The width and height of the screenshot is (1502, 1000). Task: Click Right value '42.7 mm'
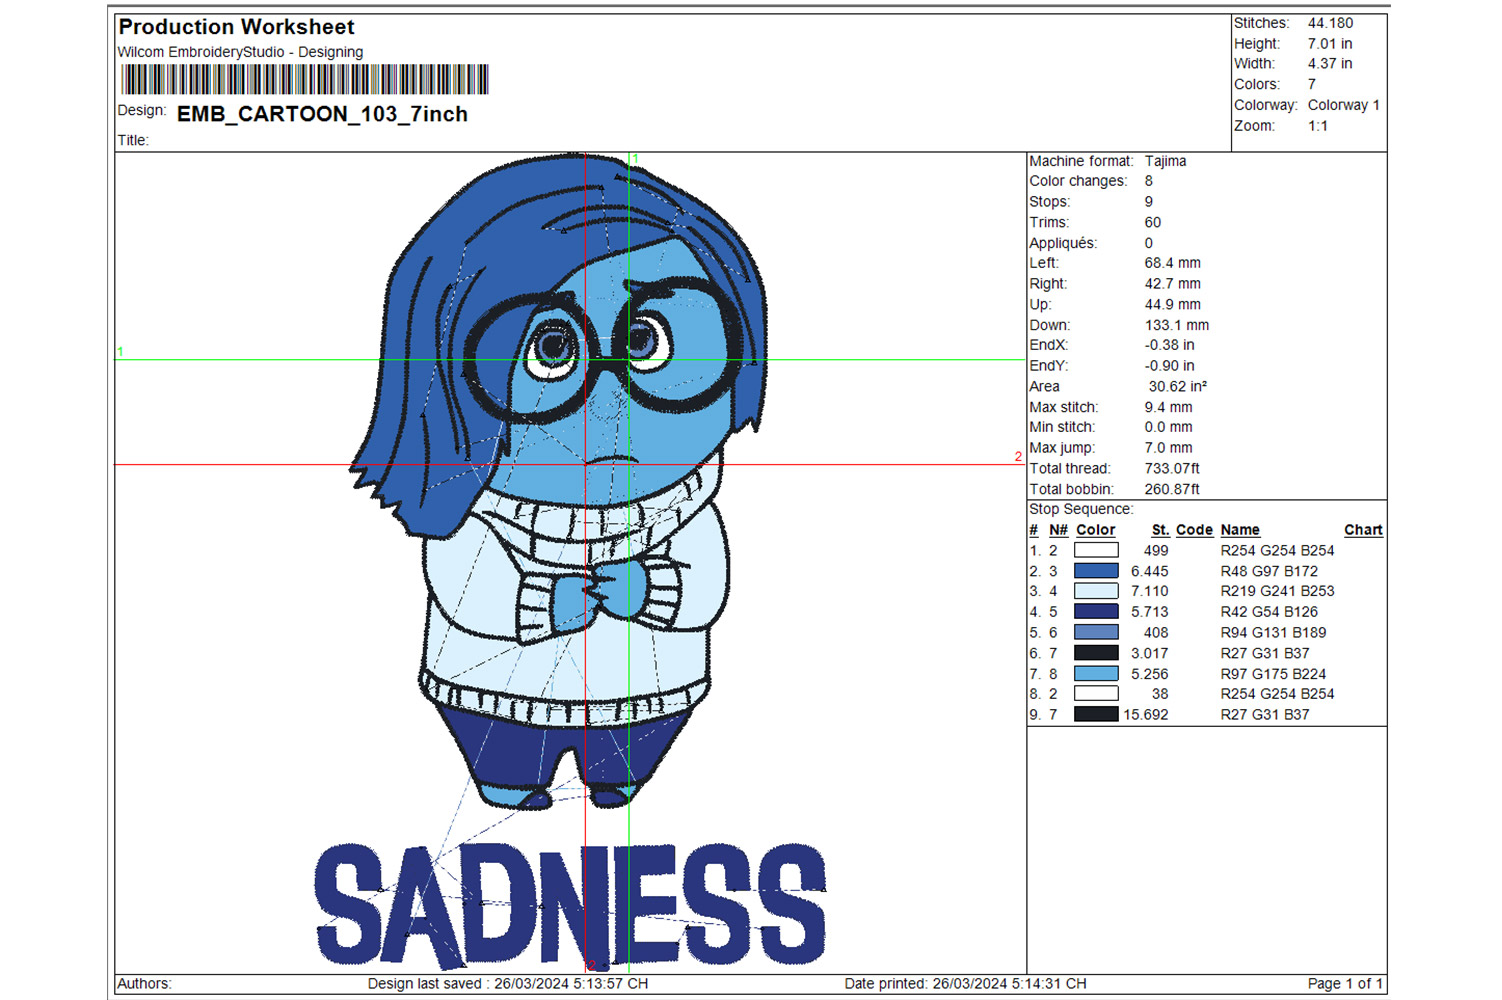click(x=1172, y=284)
